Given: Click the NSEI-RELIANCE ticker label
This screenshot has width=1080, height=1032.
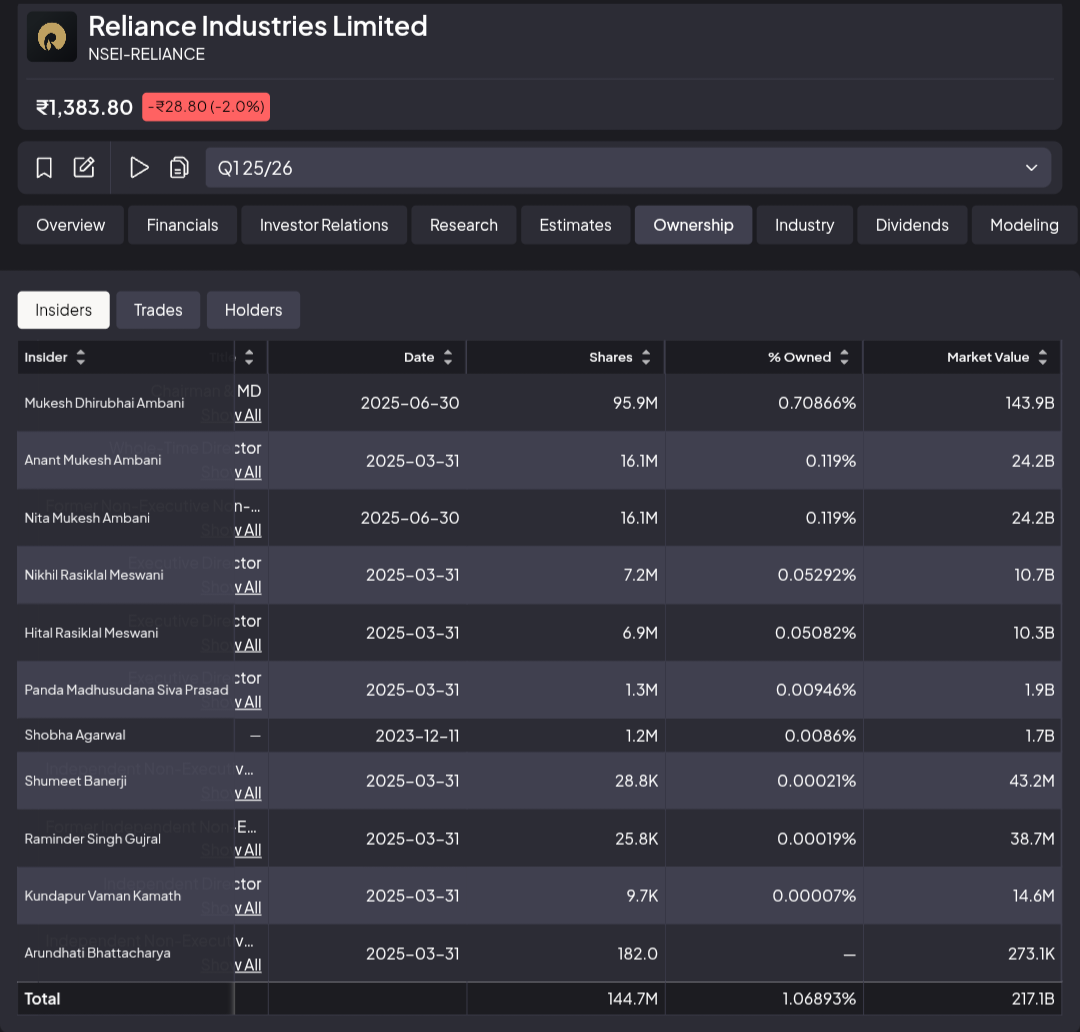Looking at the screenshot, I should tap(146, 54).
